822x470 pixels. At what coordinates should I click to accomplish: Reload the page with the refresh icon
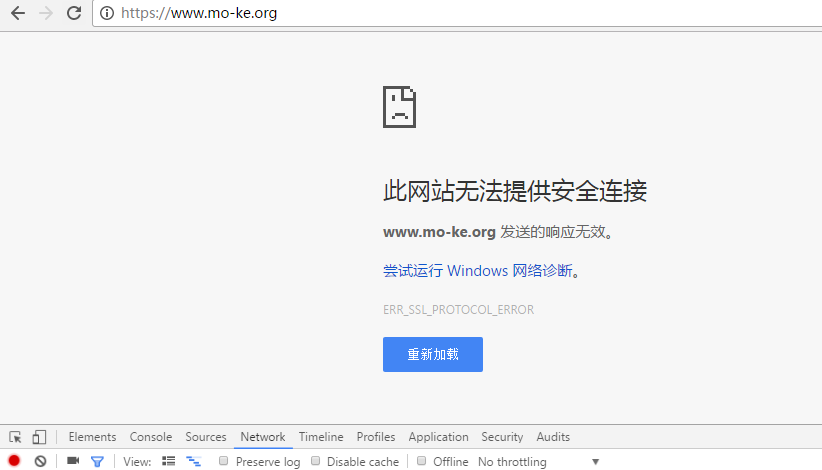click(74, 13)
